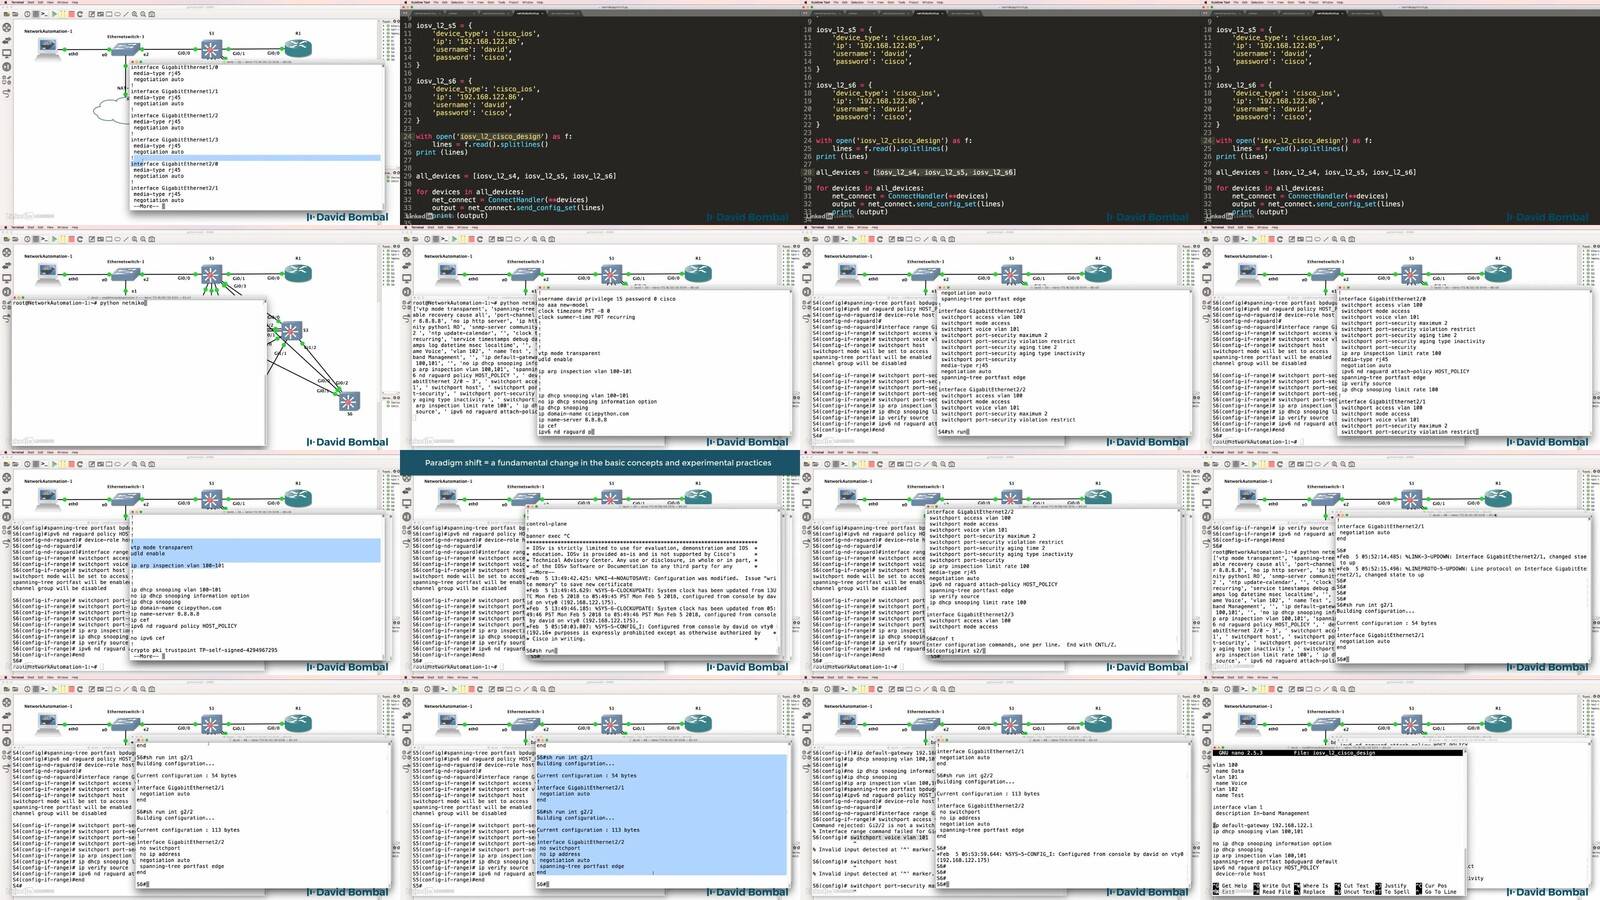Click 'Gi0/1' link label, GigabitEthernet1/0 listing frame
1600x900 pixels.
[238, 54]
